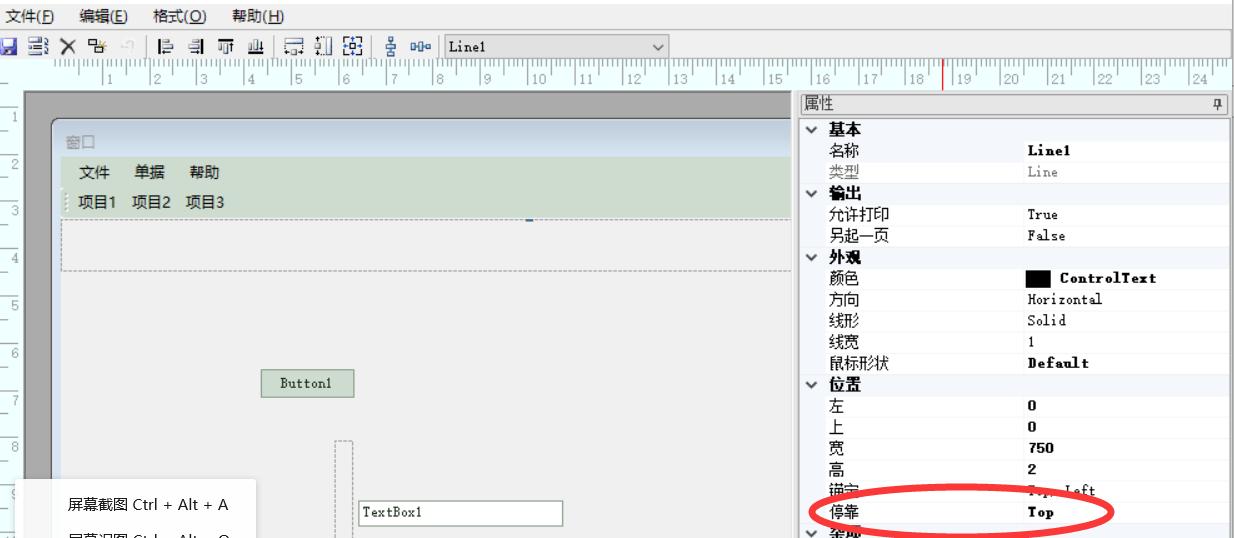
Task: Click the TextBox1 field on form
Action: 460,512
